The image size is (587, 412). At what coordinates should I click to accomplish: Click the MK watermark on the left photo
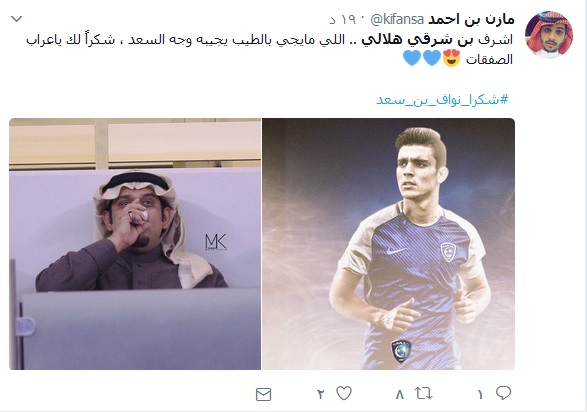216,242
